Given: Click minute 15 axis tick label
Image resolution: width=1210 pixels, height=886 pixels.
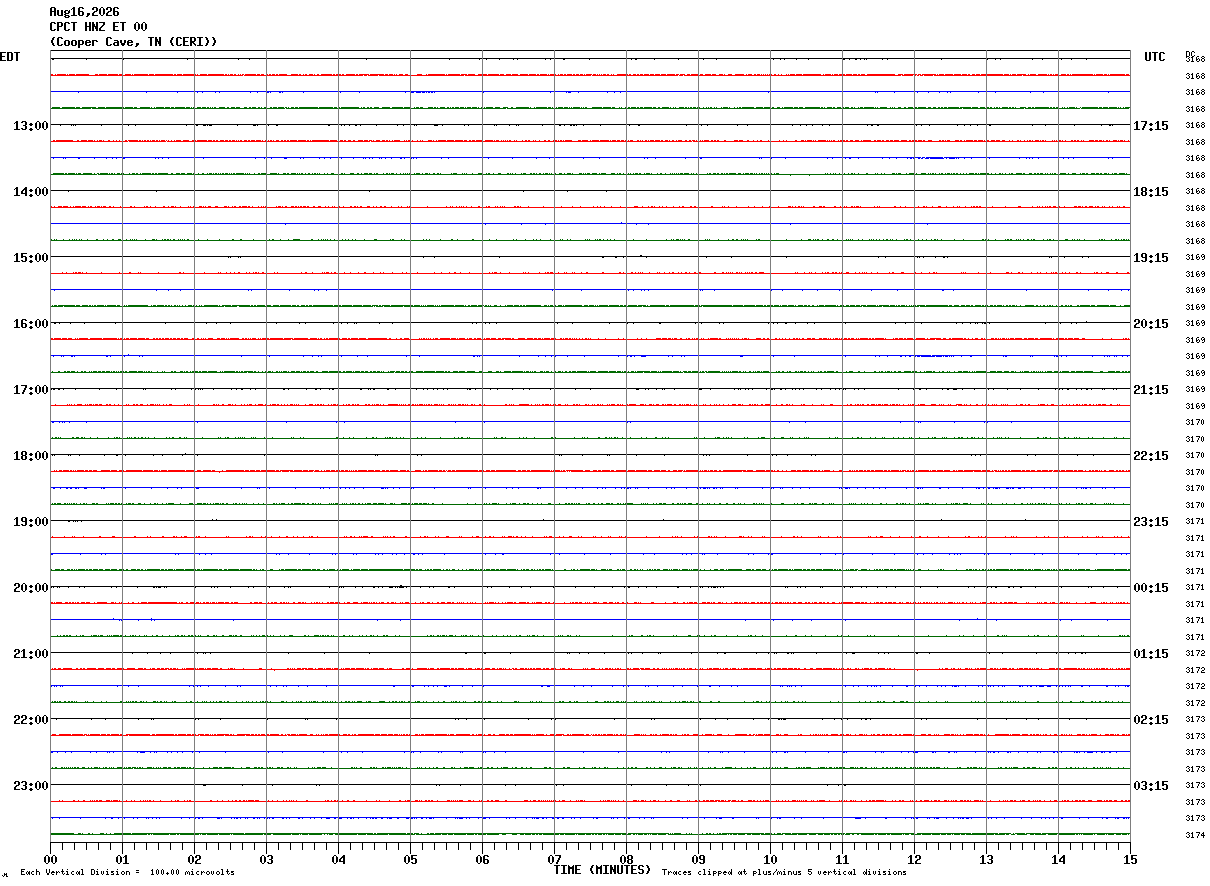Looking at the screenshot, I should coord(1130,859).
